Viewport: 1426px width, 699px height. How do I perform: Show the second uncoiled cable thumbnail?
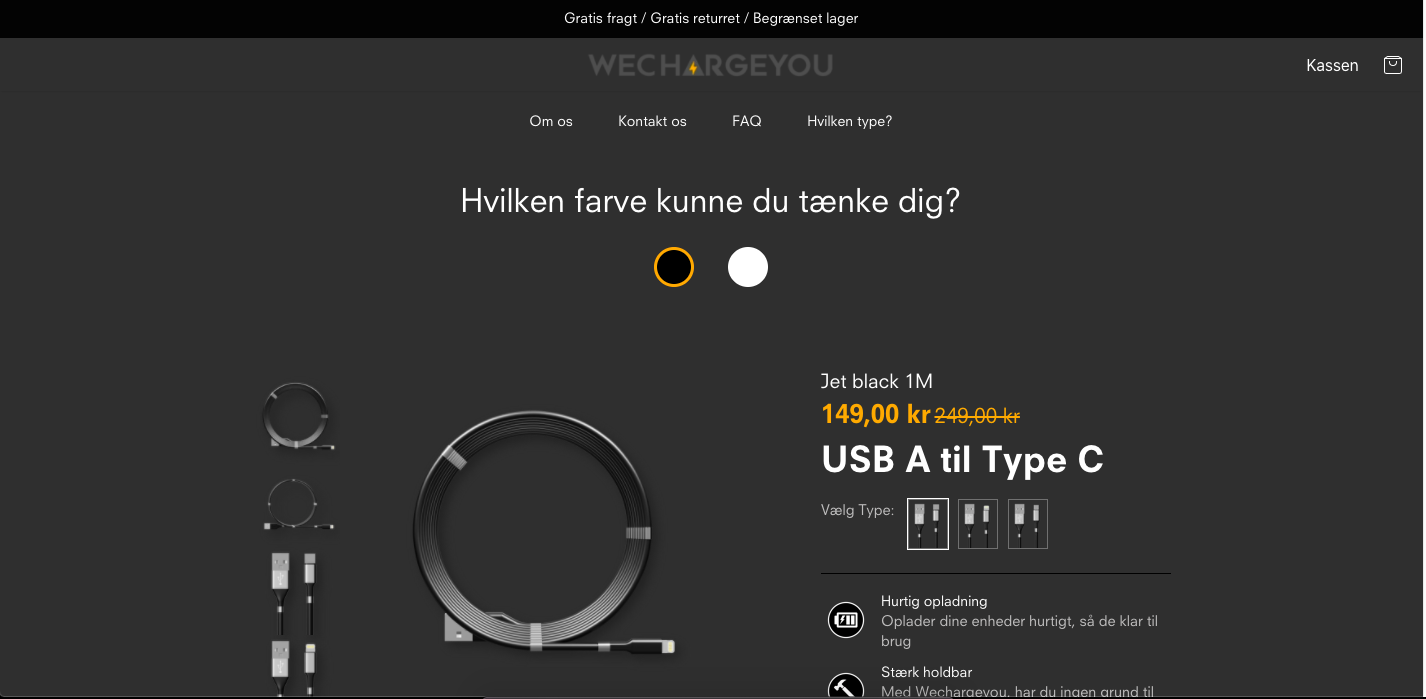pos(297,505)
